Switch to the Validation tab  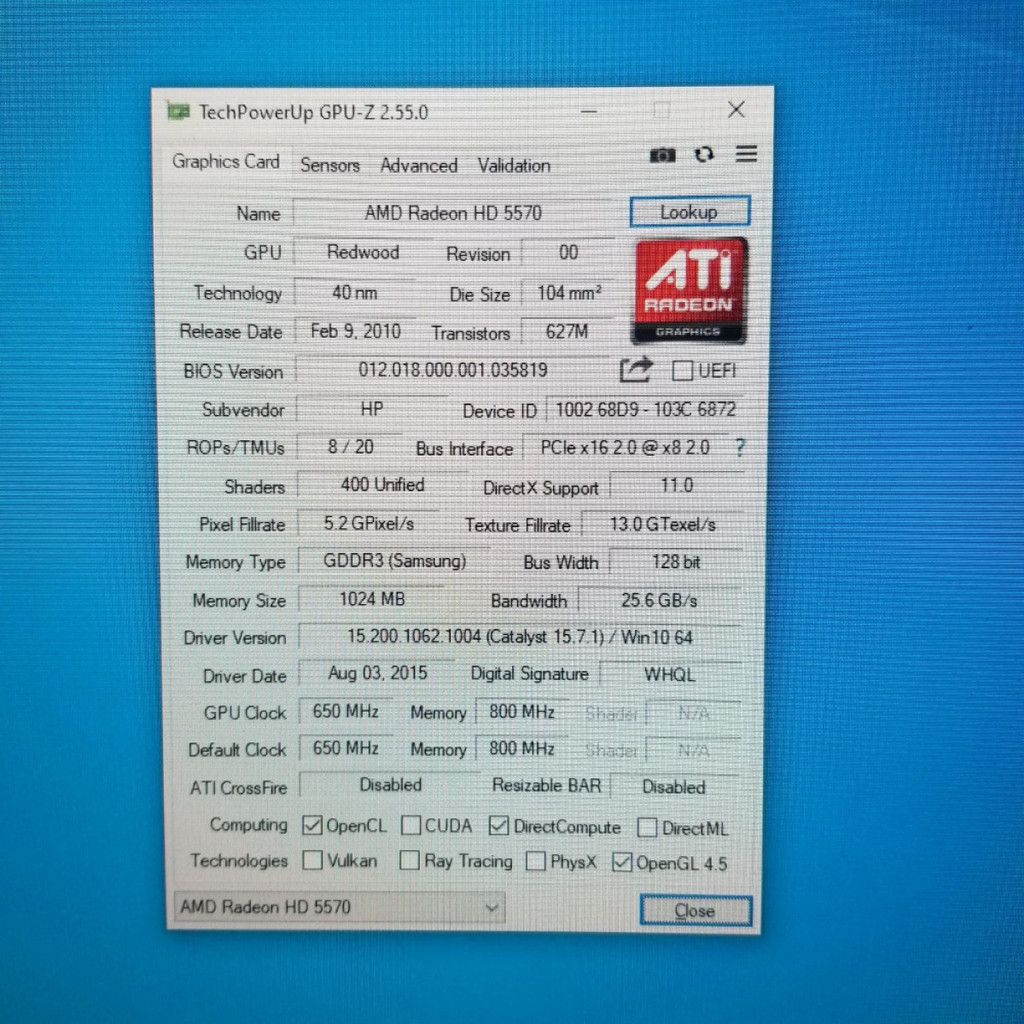tap(514, 165)
